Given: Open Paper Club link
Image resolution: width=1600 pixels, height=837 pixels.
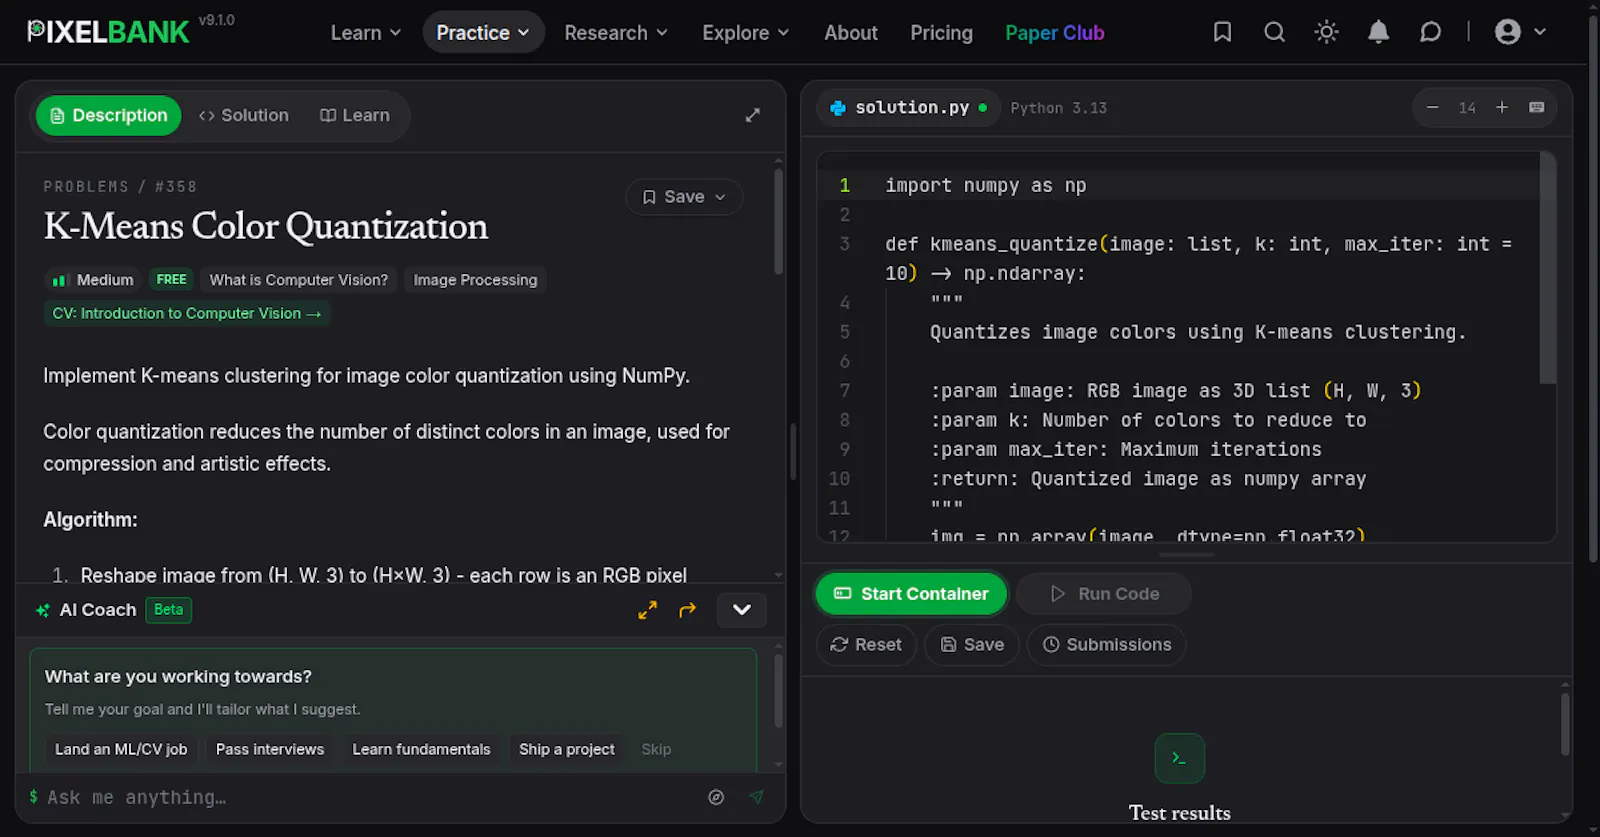Looking at the screenshot, I should (1054, 33).
